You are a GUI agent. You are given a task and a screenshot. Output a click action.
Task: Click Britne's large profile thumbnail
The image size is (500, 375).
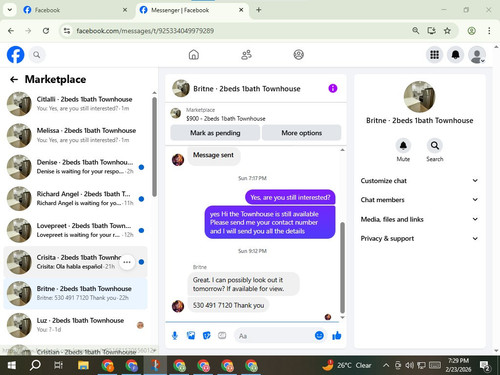(419, 97)
